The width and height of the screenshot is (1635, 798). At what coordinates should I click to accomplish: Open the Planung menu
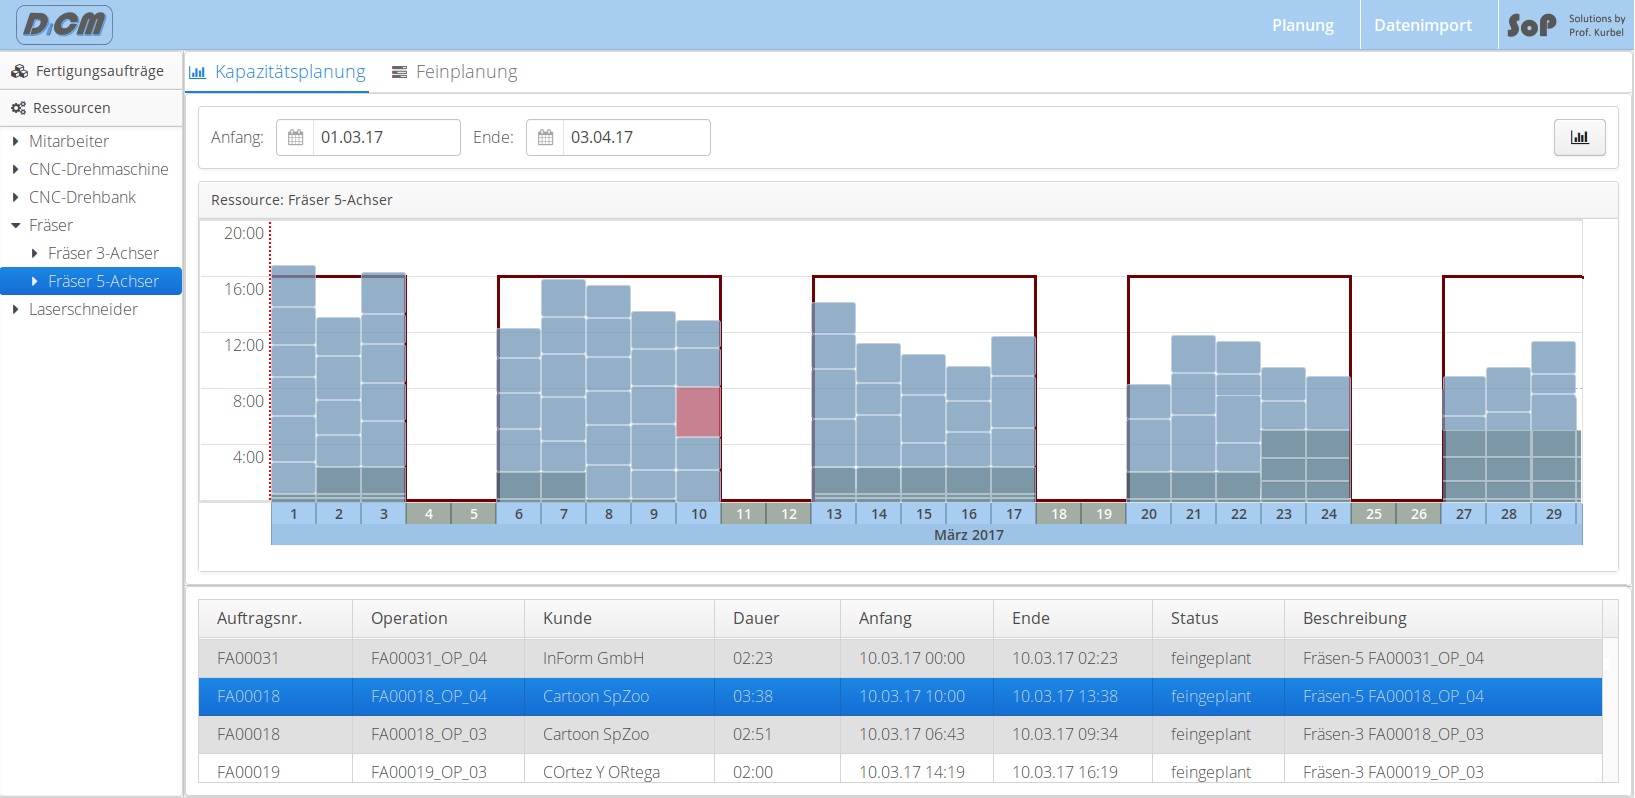click(x=1302, y=25)
